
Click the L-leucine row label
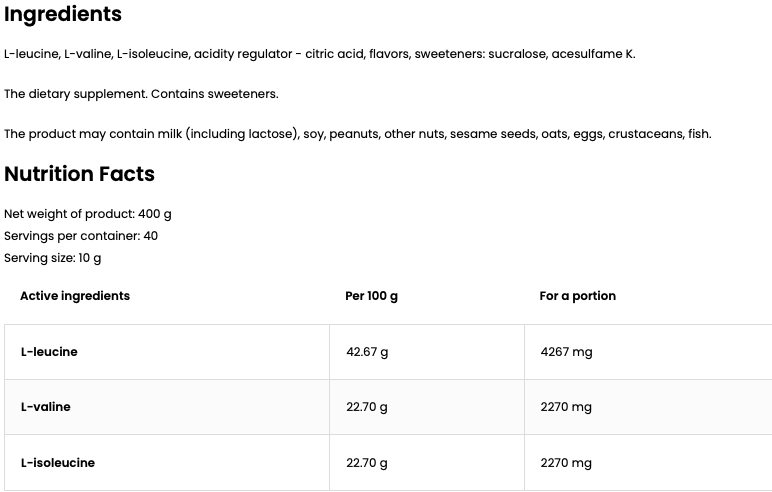[49, 352]
